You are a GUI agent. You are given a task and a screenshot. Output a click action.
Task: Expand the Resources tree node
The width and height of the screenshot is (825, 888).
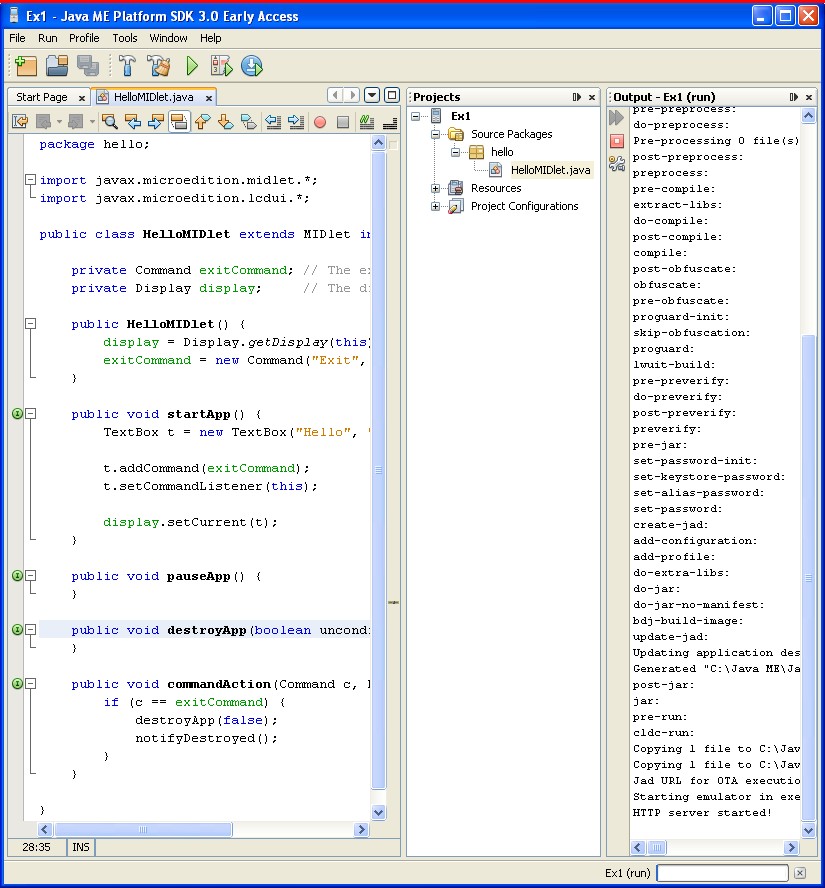[436, 188]
